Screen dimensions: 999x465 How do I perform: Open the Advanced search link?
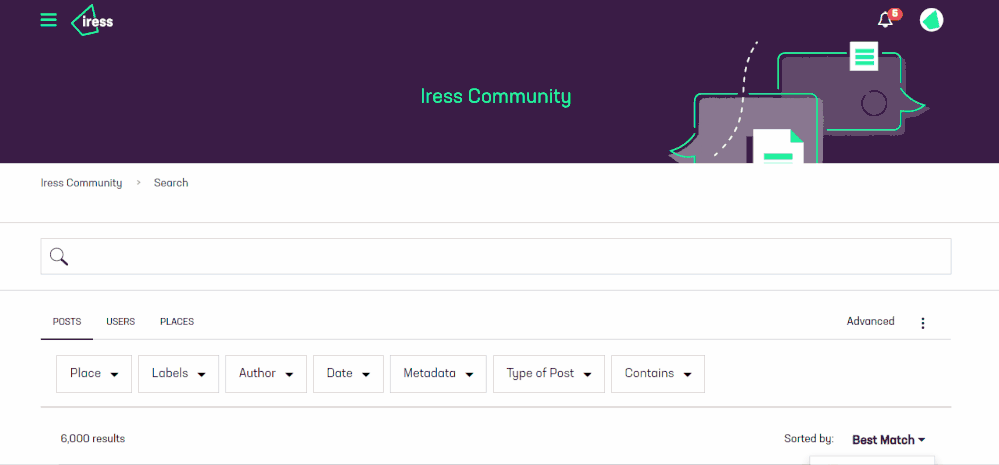pyautogui.click(x=870, y=321)
